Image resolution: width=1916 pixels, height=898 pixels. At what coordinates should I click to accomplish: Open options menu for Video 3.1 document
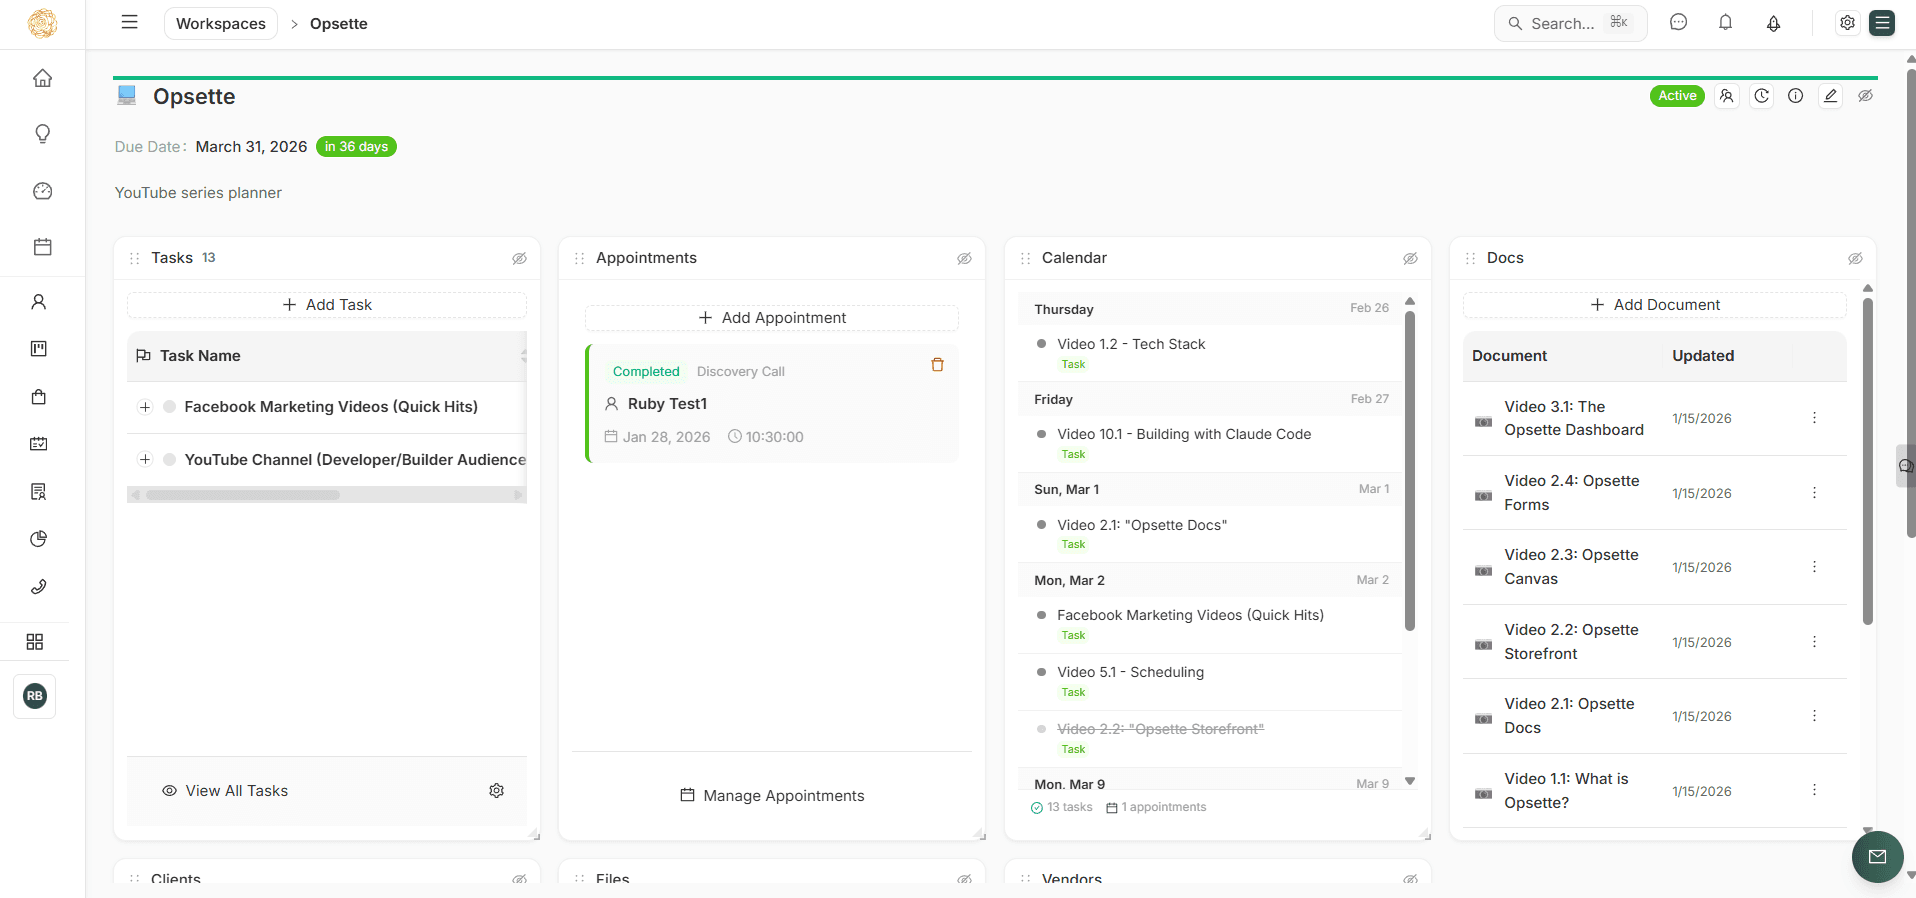[1815, 418]
